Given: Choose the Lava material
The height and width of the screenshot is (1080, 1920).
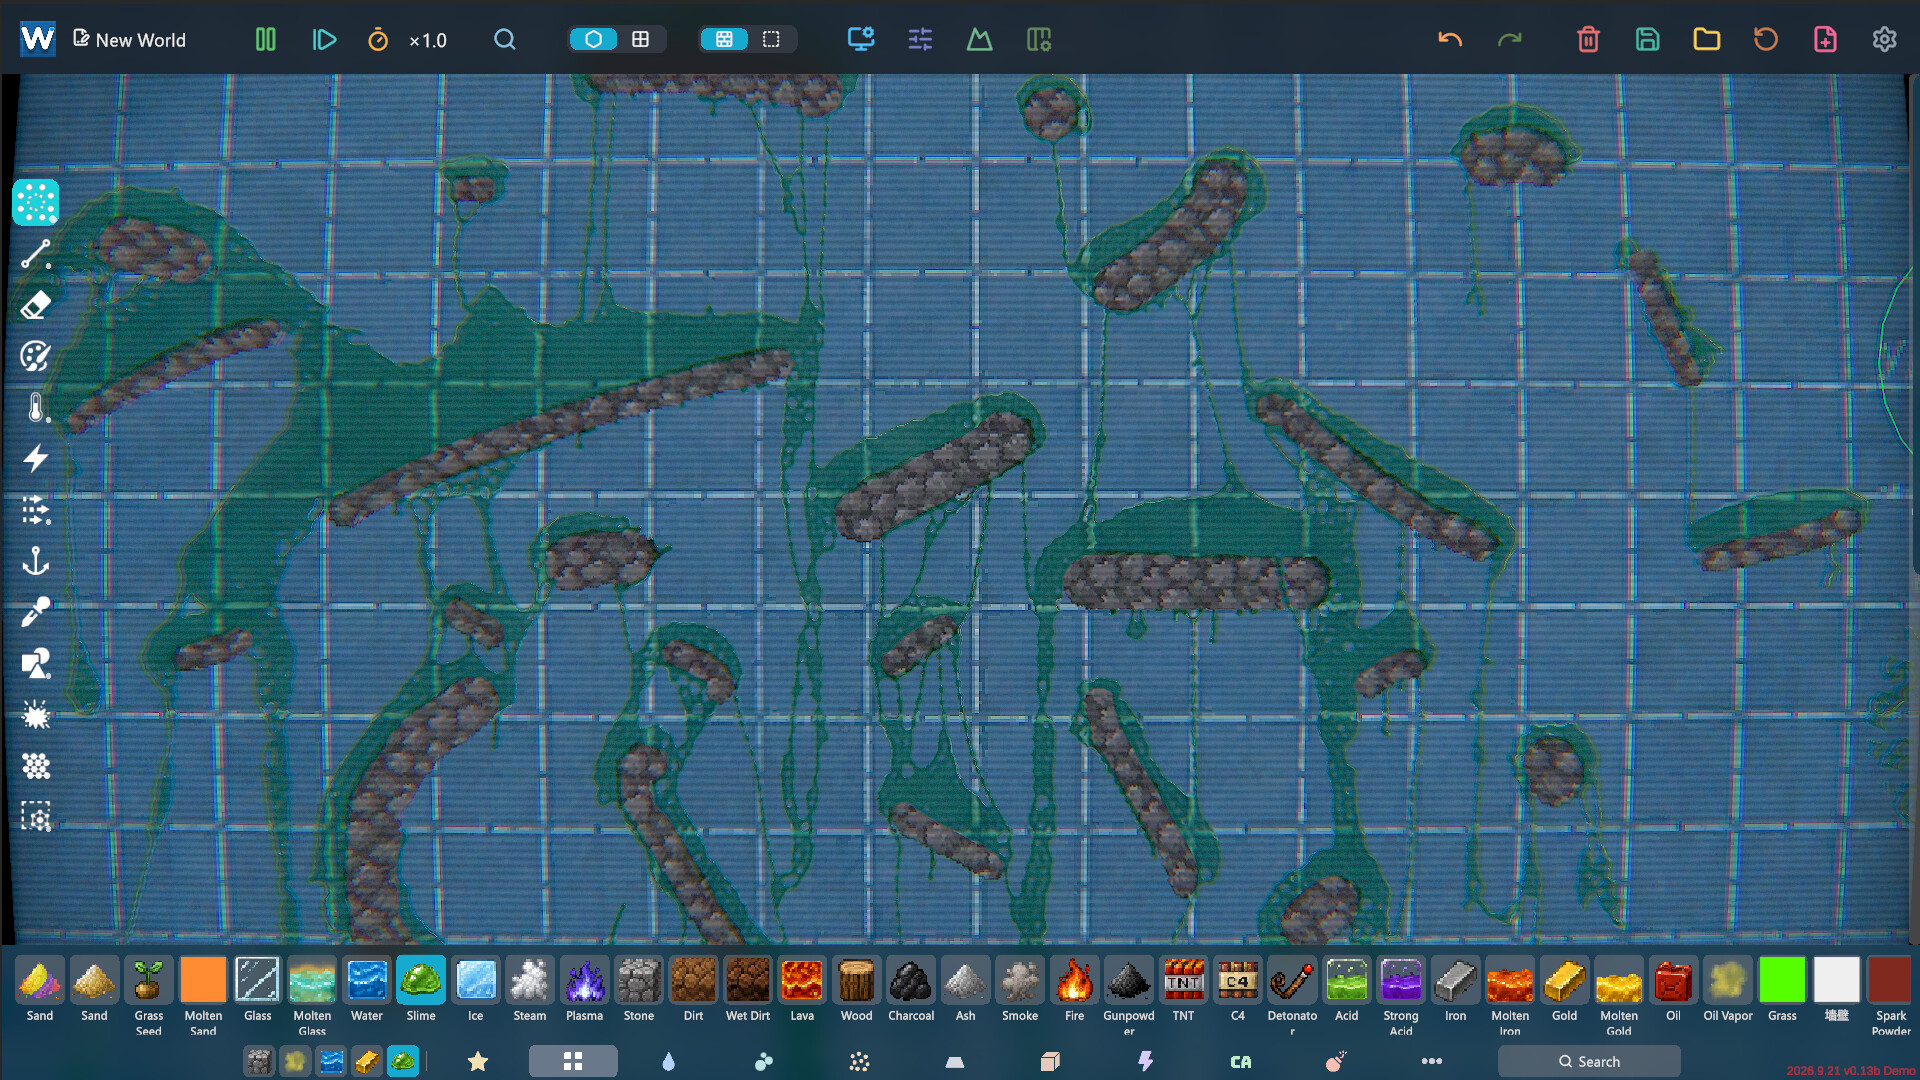Looking at the screenshot, I should [802, 990].
